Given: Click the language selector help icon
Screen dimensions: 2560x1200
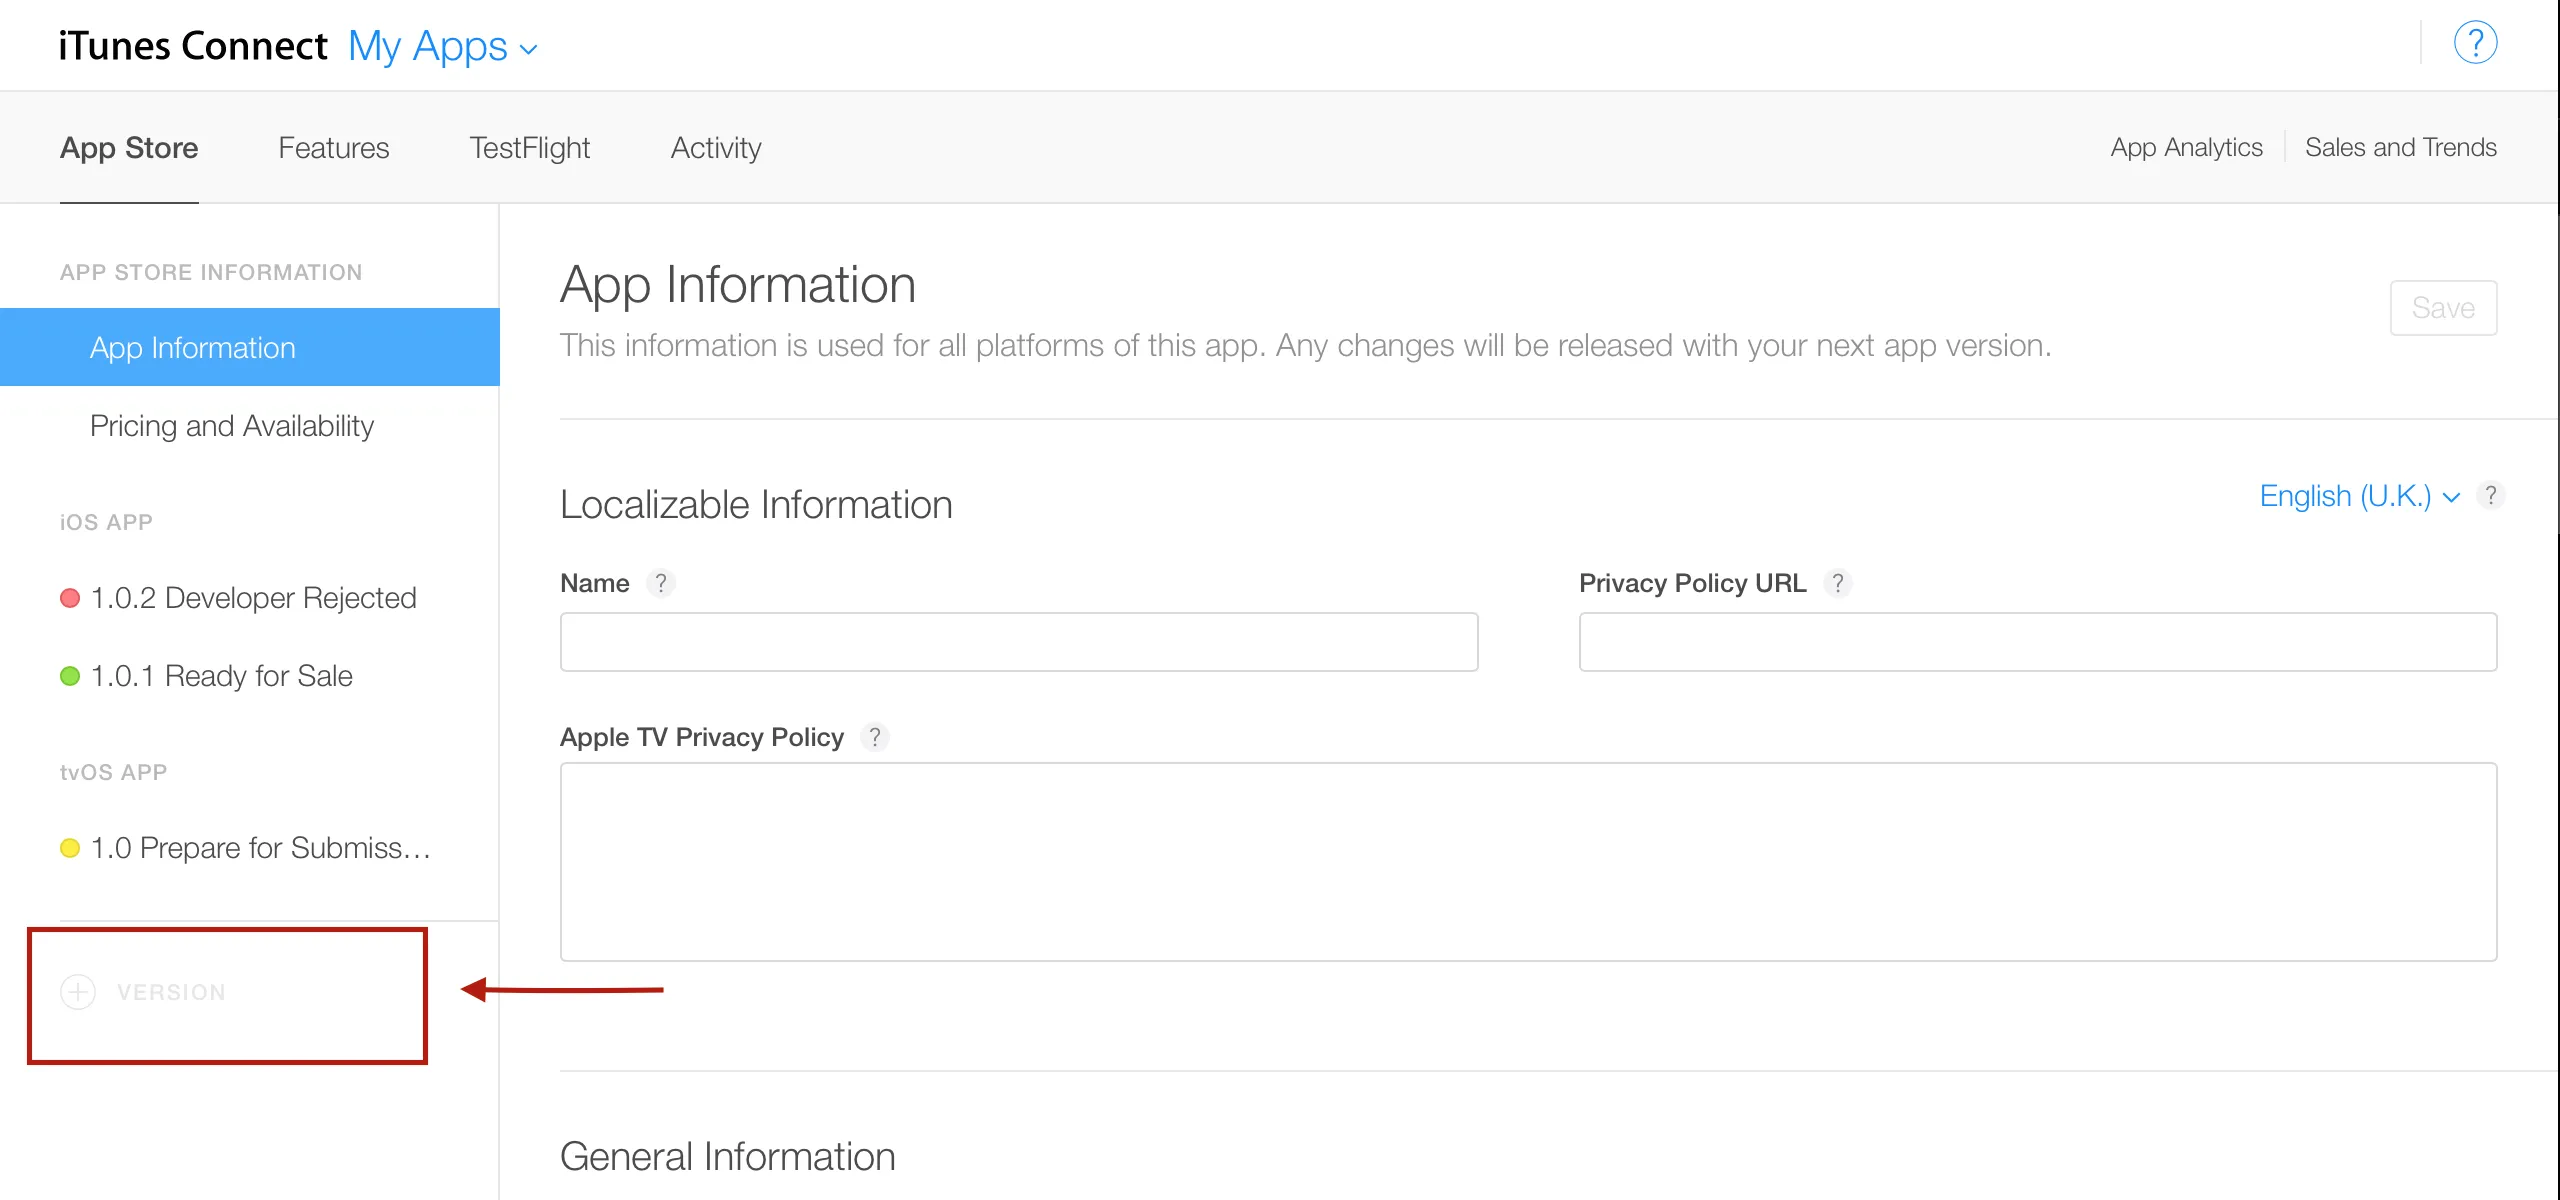Looking at the screenshot, I should [2490, 496].
